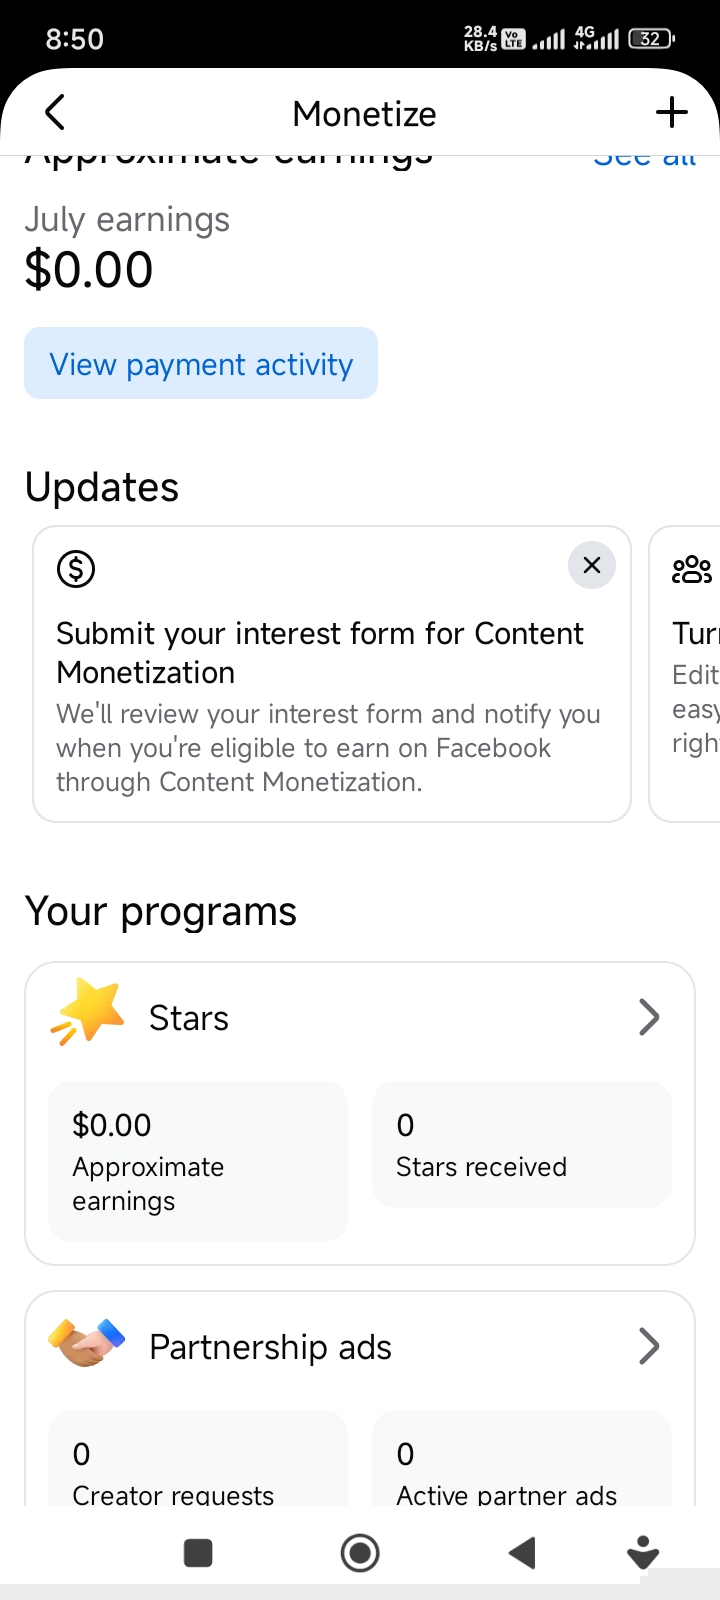Tap the dollar coin icon in update card
The width and height of the screenshot is (720, 1600).
point(76,569)
